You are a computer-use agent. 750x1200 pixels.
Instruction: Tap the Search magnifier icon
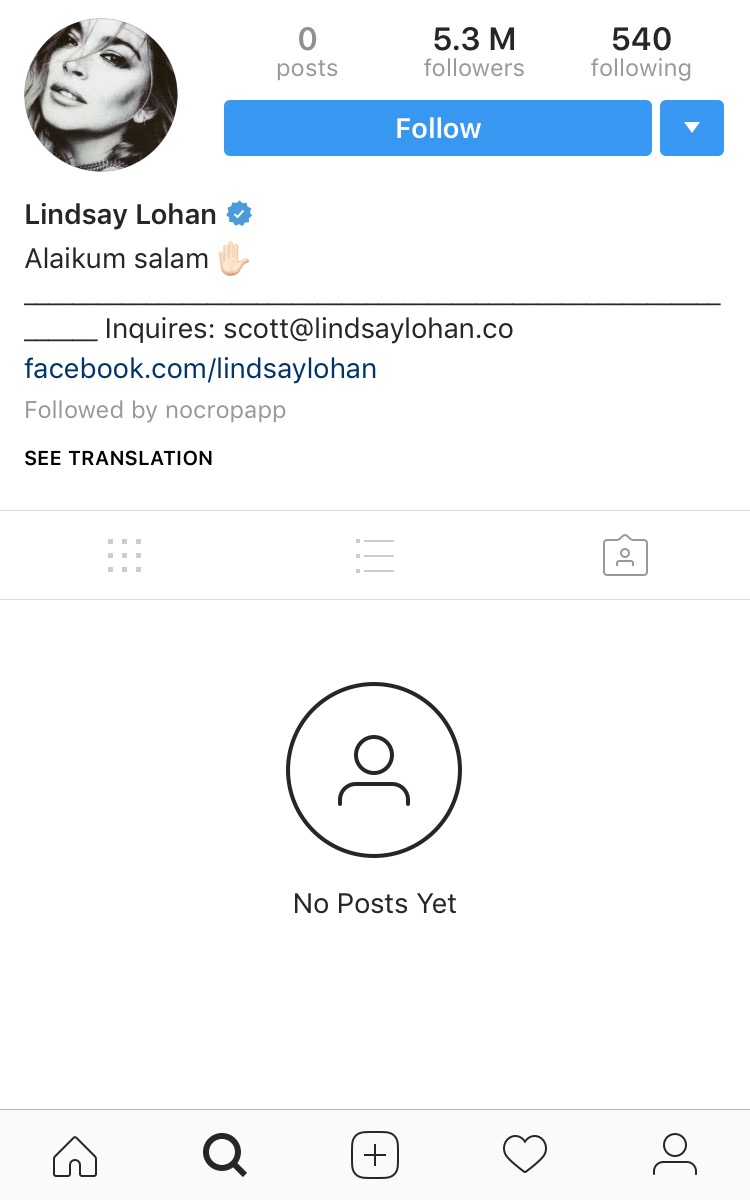click(224, 1155)
